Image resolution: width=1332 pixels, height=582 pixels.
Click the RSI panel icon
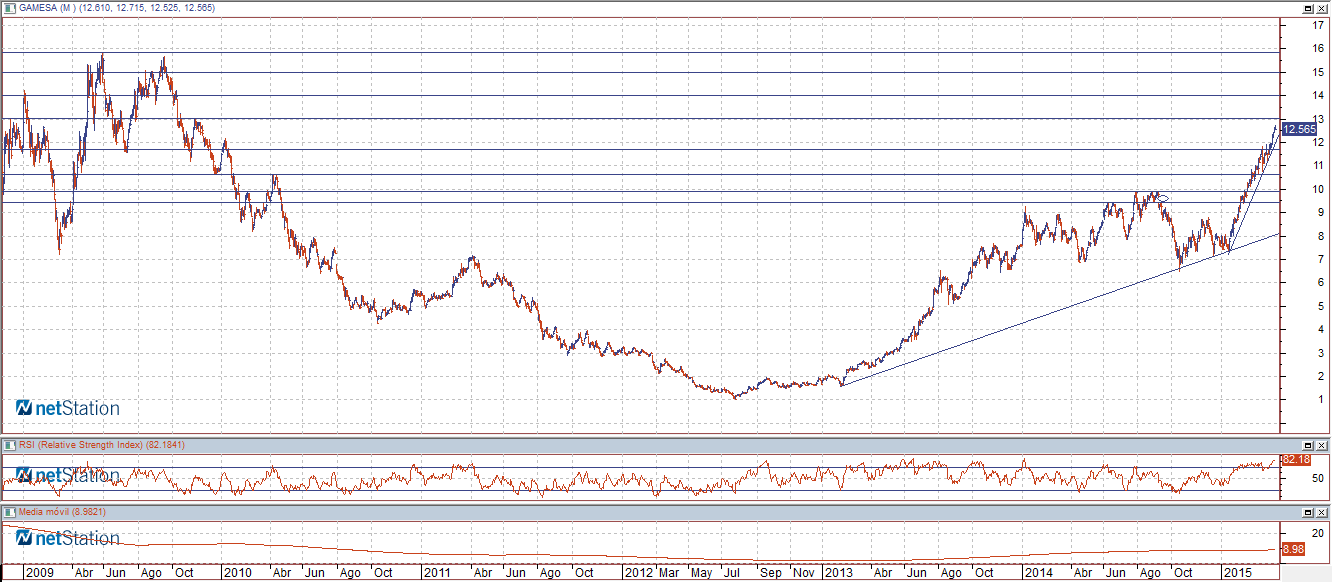pyautogui.click(x=8, y=444)
